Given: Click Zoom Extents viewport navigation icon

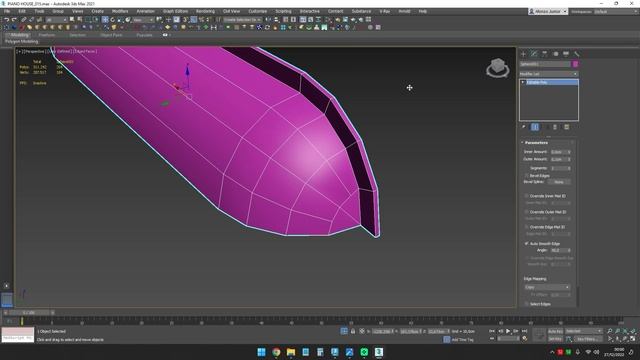Looking at the screenshot, I should 625,331.
